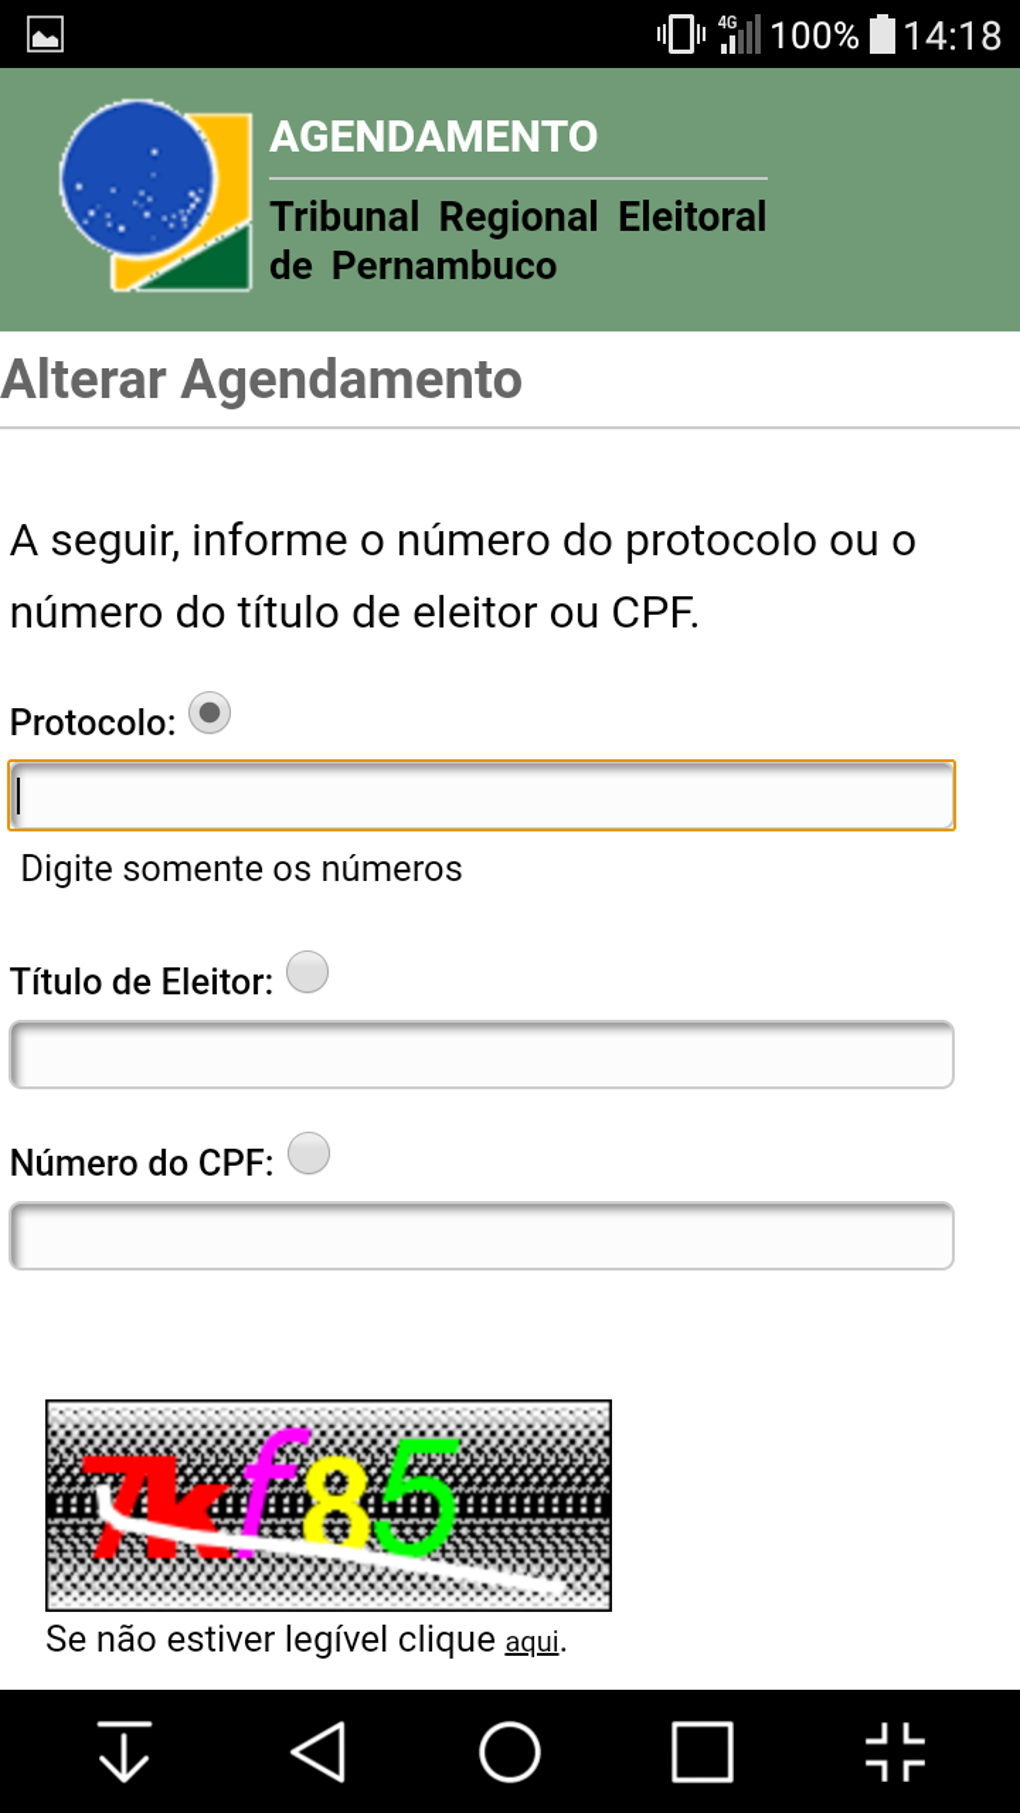Click the Número do CPF input field
The width and height of the screenshot is (1020, 1813).
(481, 1236)
